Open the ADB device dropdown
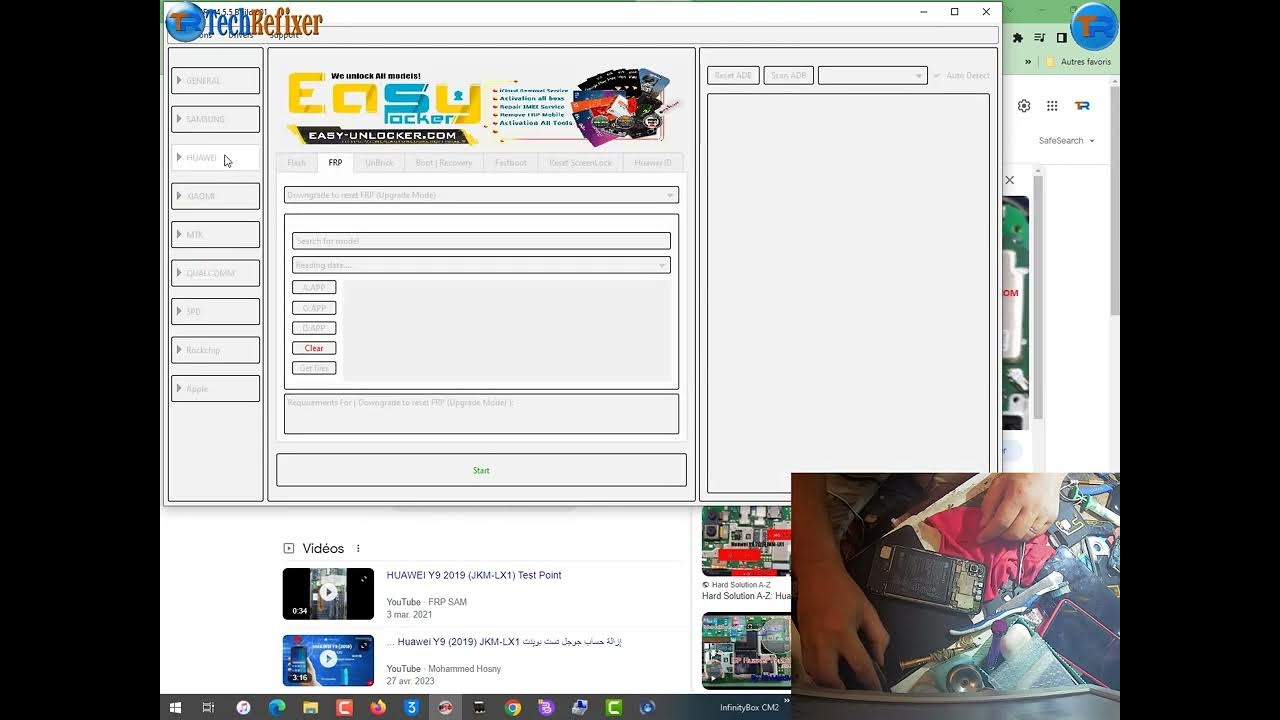The height and width of the screenshot is (720, 1280). [x=873, y=76]
